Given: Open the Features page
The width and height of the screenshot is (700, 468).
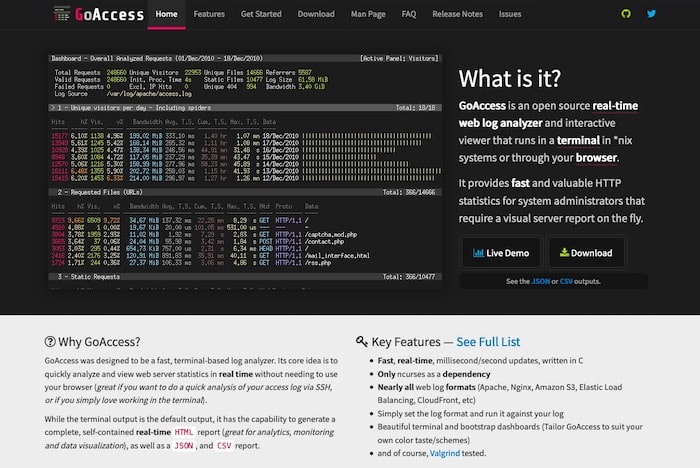Looking at the screenshot, I should [209, 14].
